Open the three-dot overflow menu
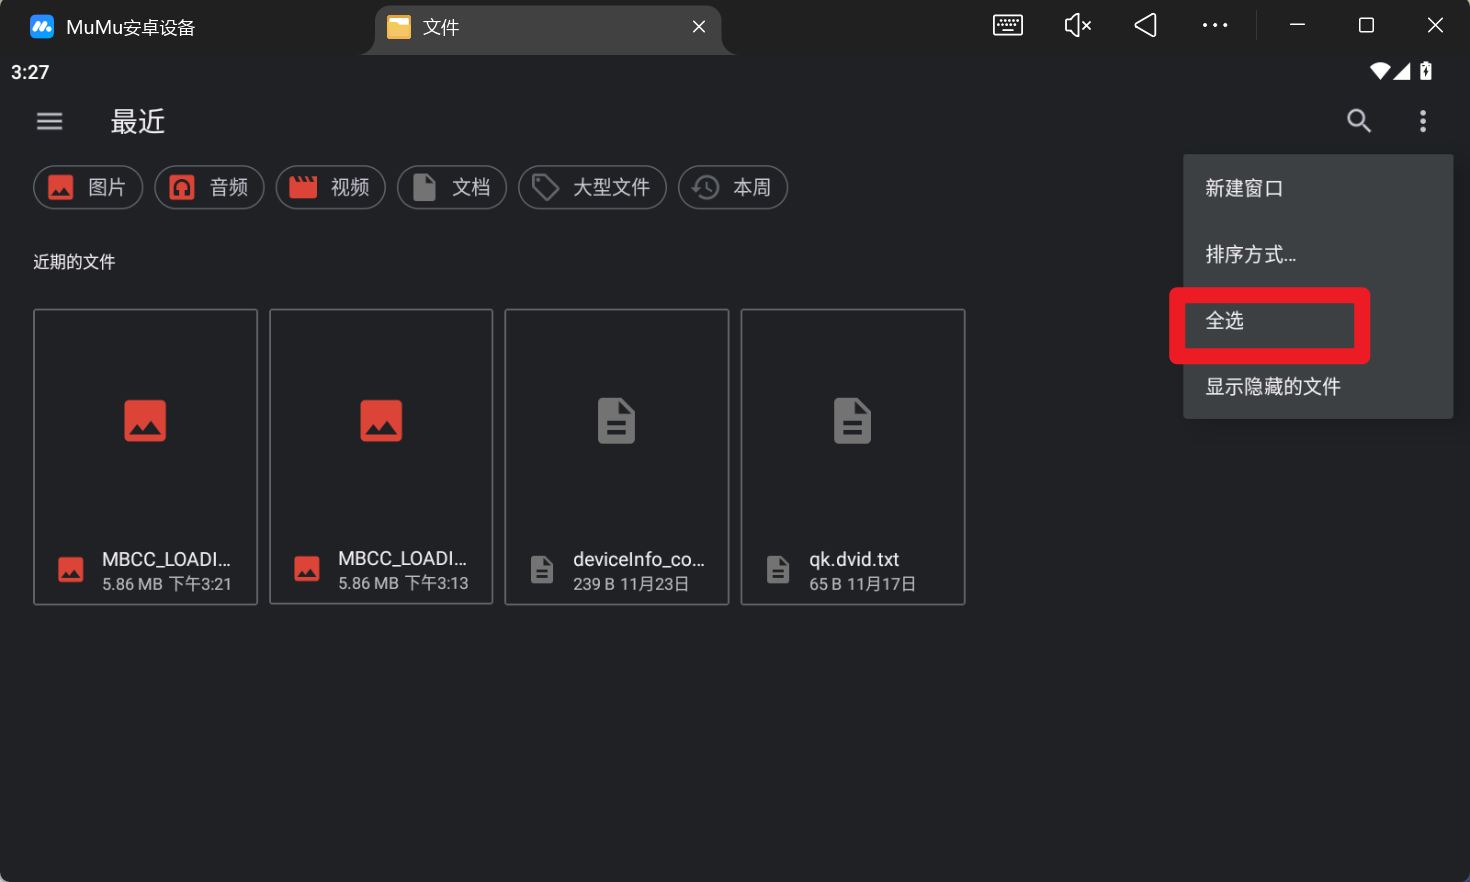This screenshot has height=882, width=1470. [1422, 121]
